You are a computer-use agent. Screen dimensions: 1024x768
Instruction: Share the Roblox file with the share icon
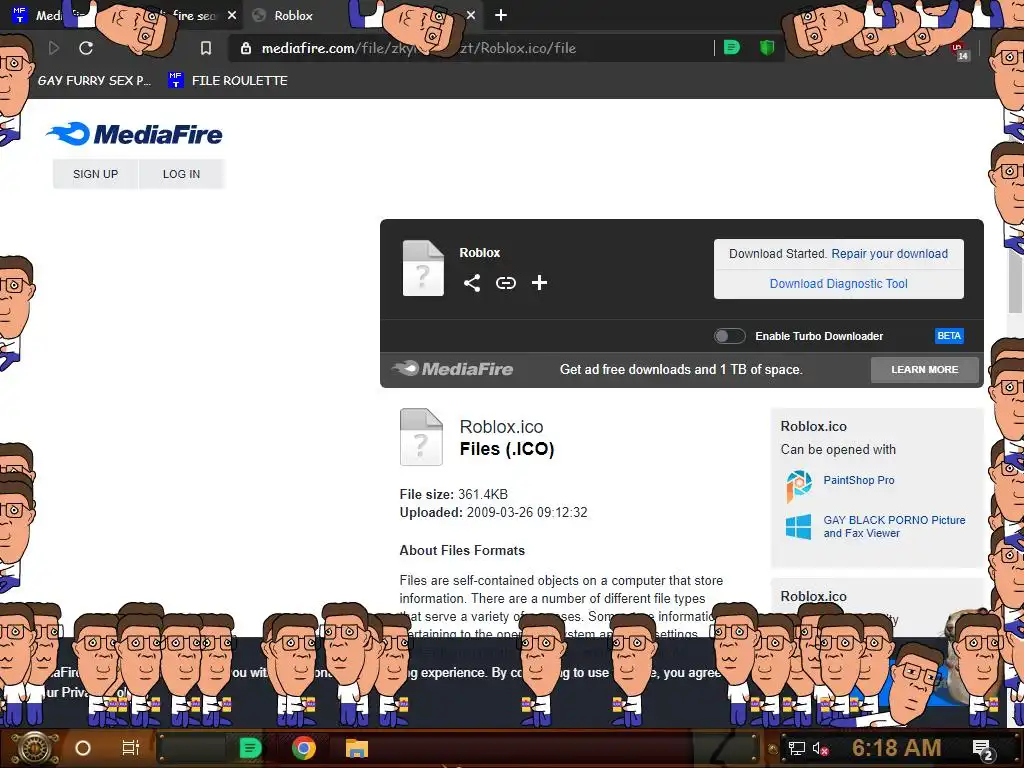pyautogui.click(x=472, y=283)
